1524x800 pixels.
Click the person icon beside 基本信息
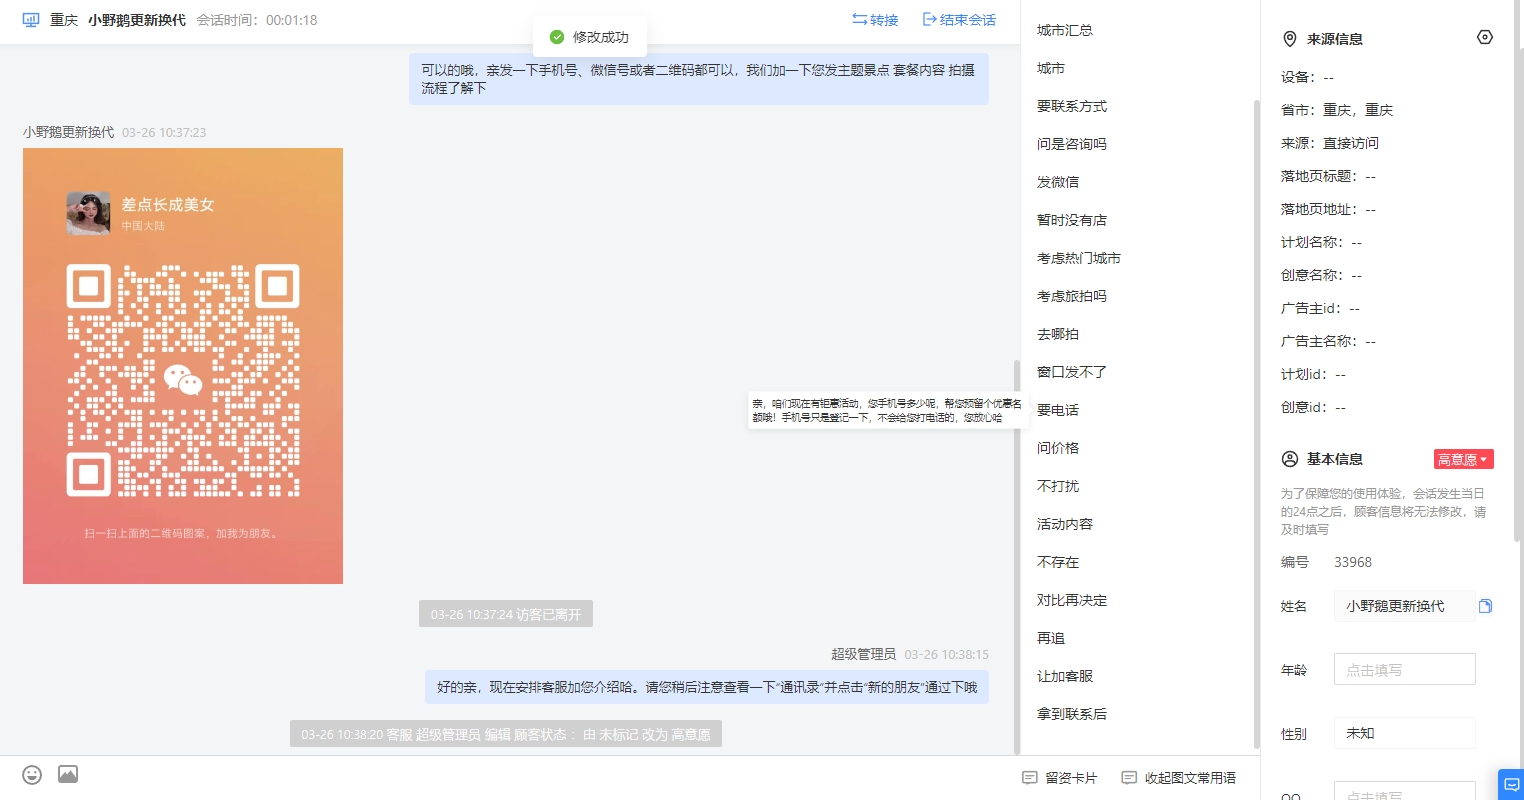pos(1289,459)
